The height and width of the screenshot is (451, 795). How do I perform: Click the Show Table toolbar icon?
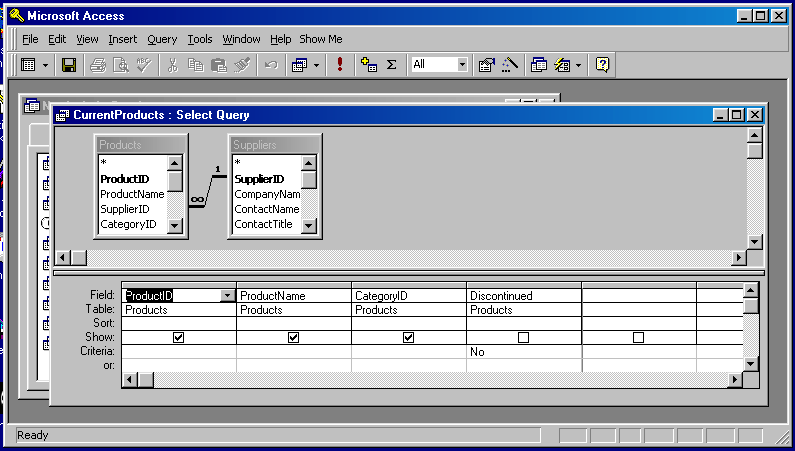tap(369, 65)
